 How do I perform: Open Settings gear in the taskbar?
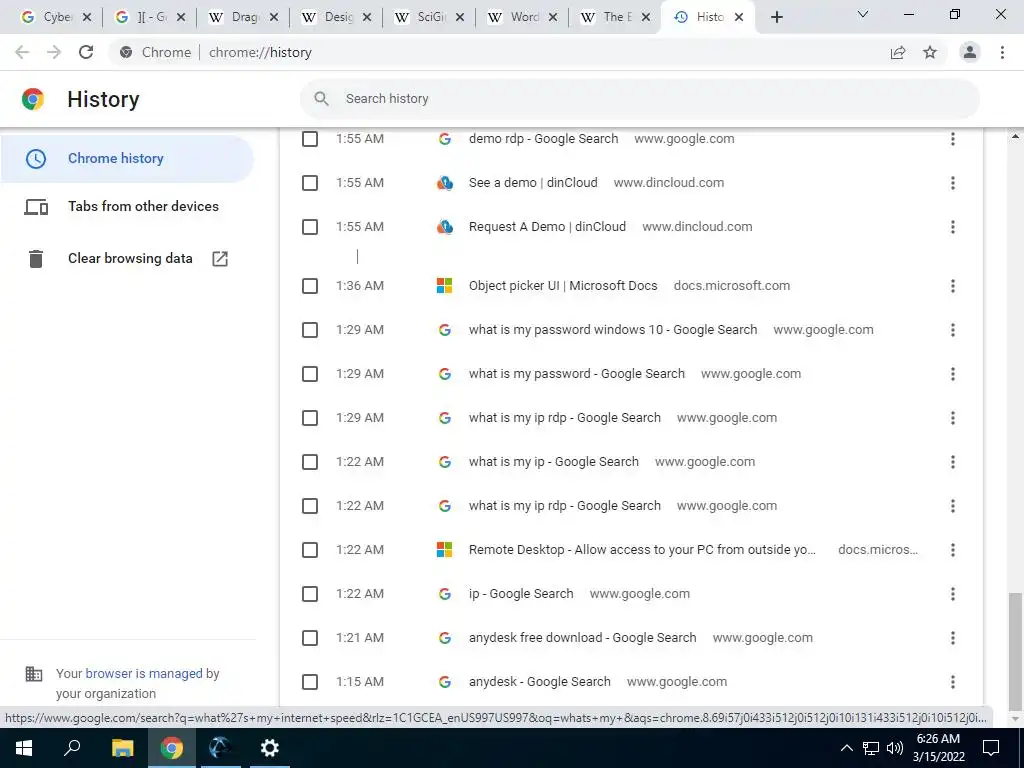(x=270, y=748)
